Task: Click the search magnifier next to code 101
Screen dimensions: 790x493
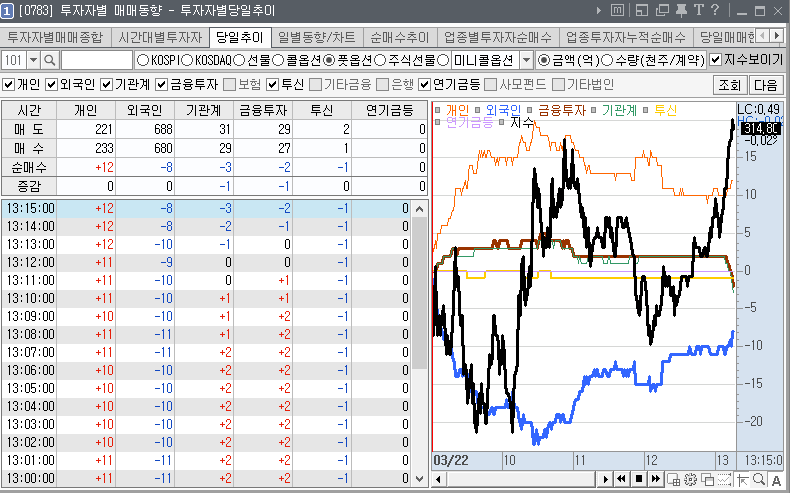Action: click(x=49, y=61)
